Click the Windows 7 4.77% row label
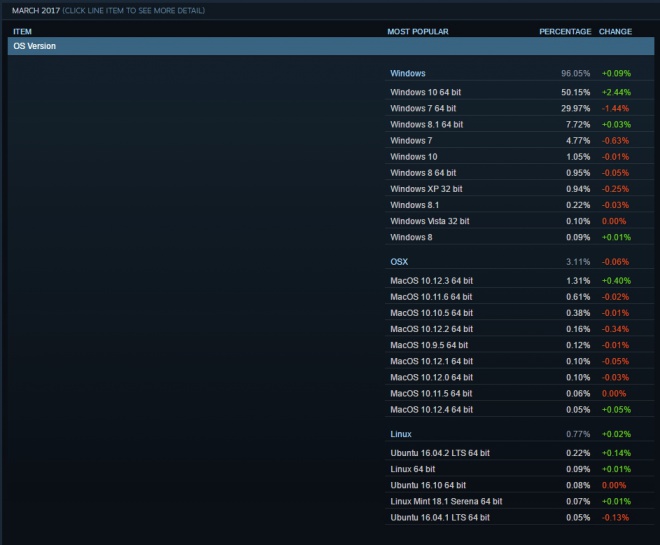The image size is (660, 545). point(411,141)
